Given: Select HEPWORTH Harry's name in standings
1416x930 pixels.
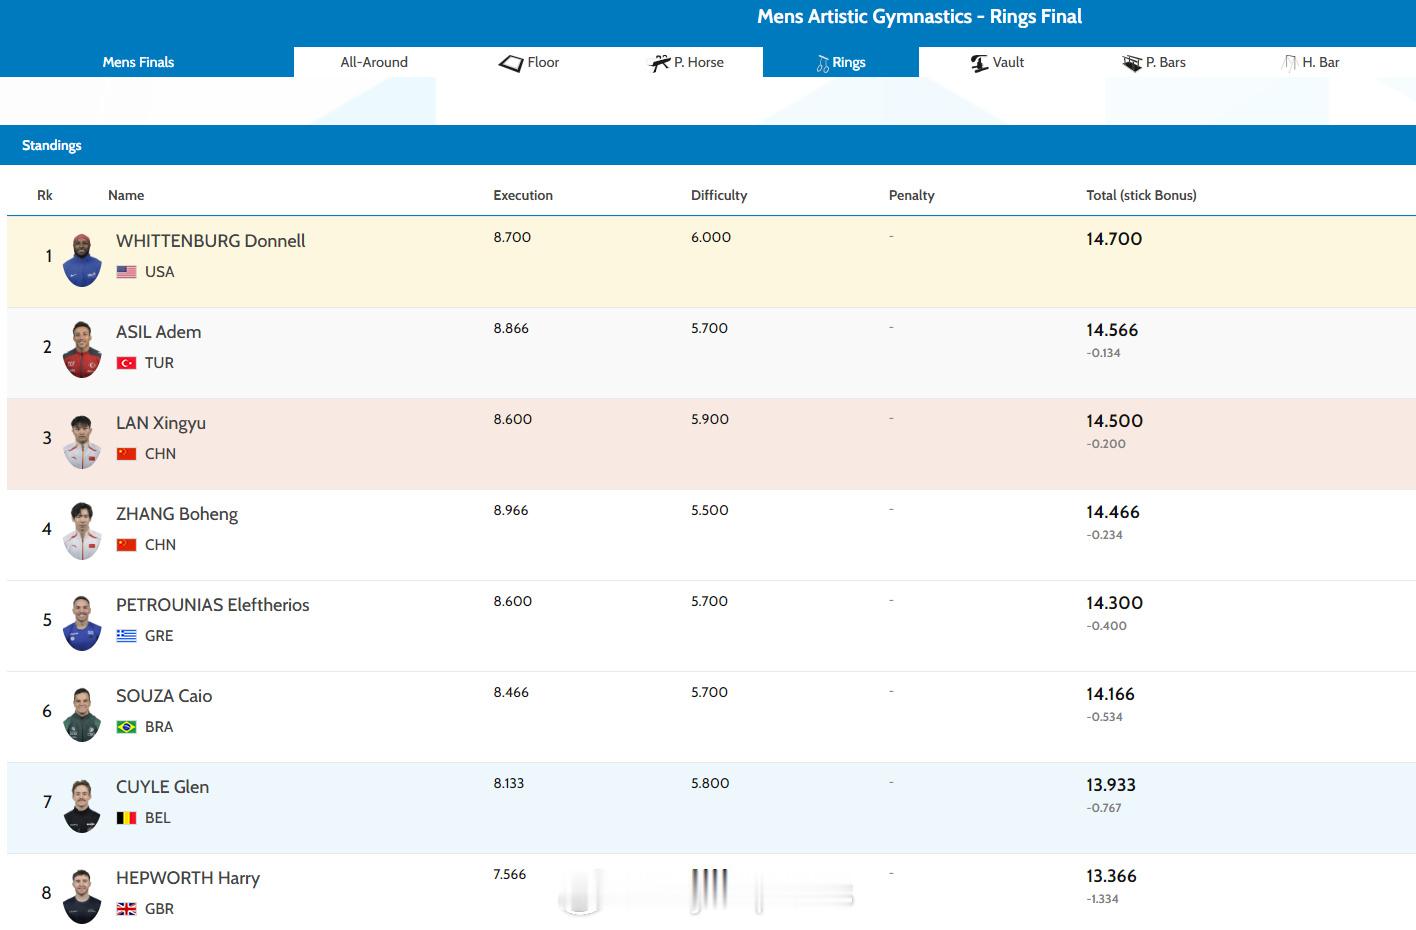Looking at the screenshot, I should coord(187,878).
